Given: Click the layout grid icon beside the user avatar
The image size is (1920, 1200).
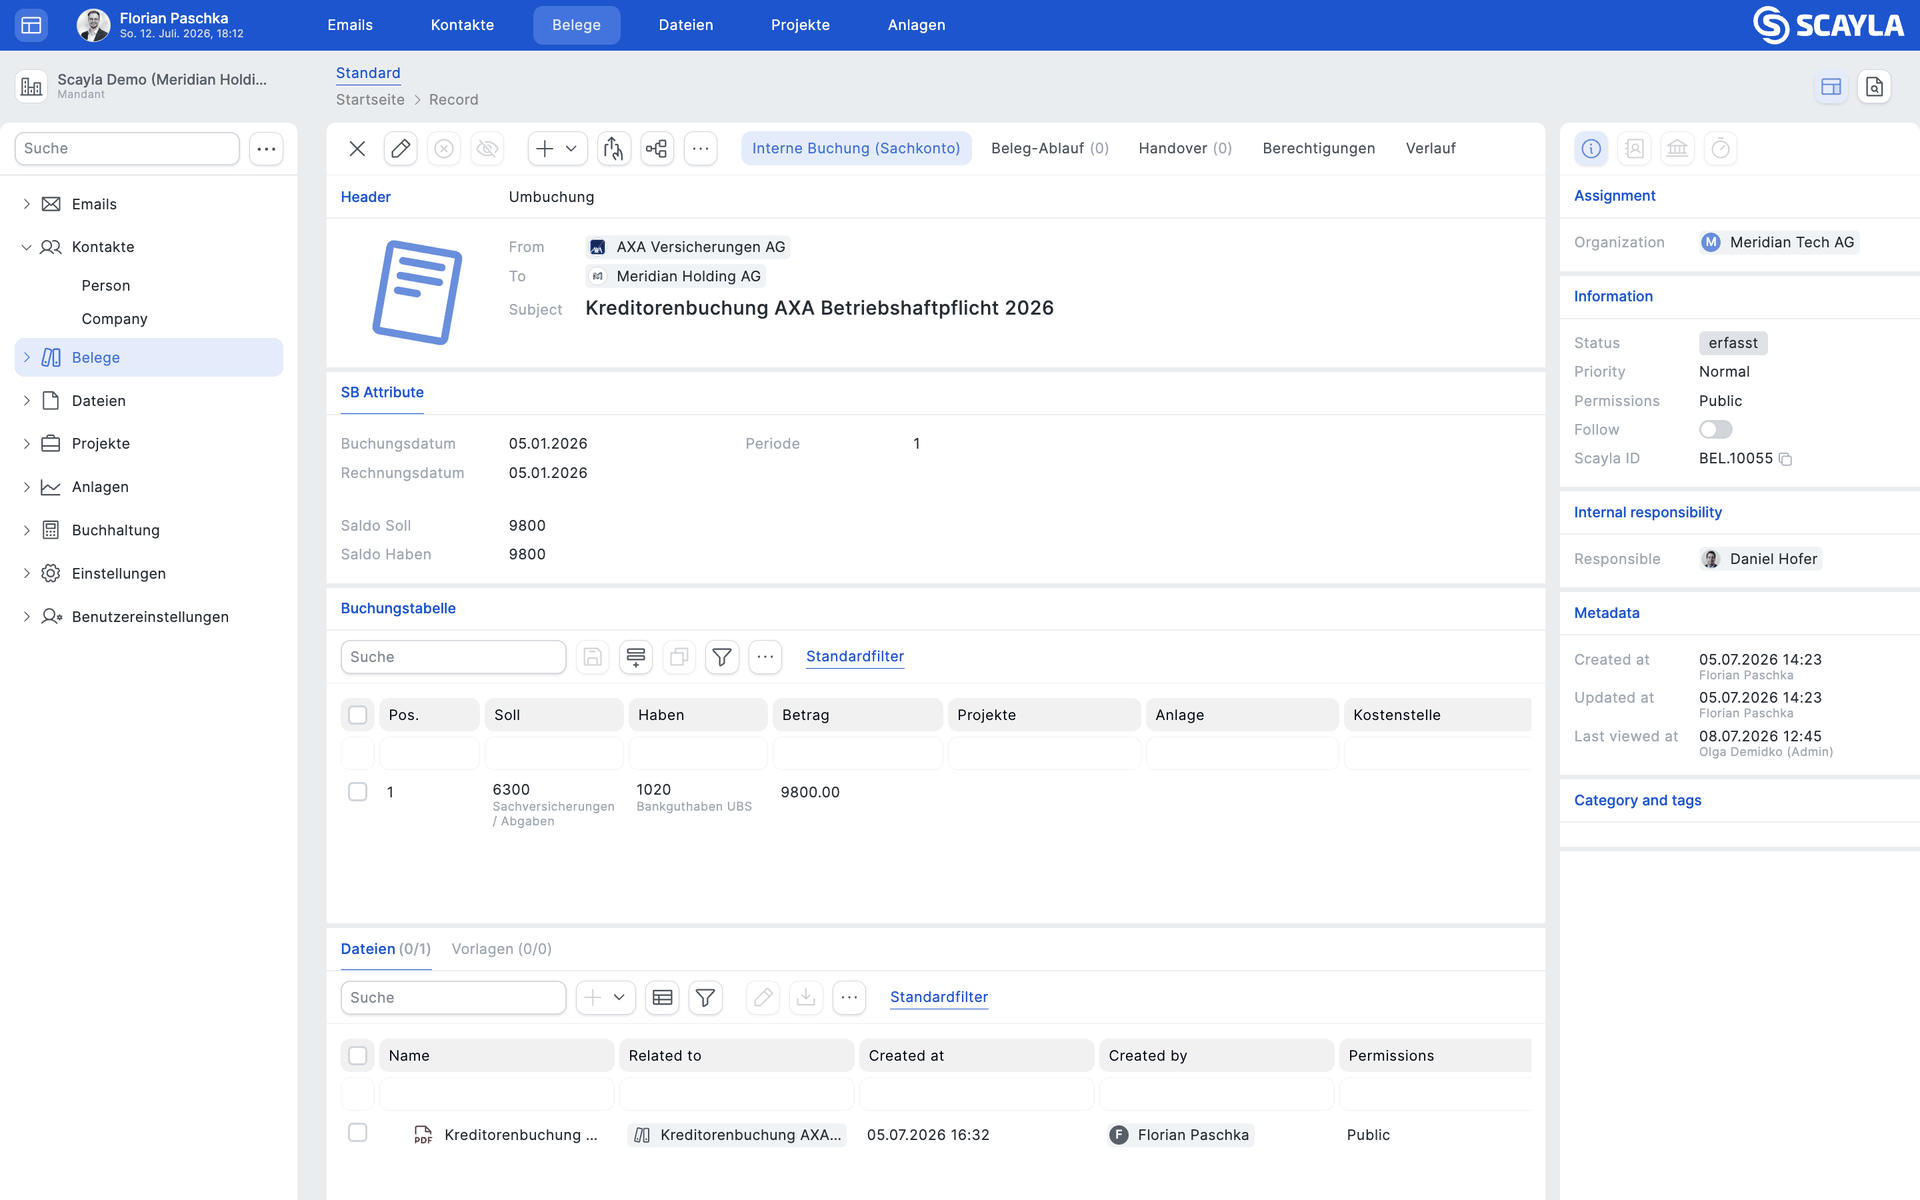Looking at the screenshot, I should 31,25.
